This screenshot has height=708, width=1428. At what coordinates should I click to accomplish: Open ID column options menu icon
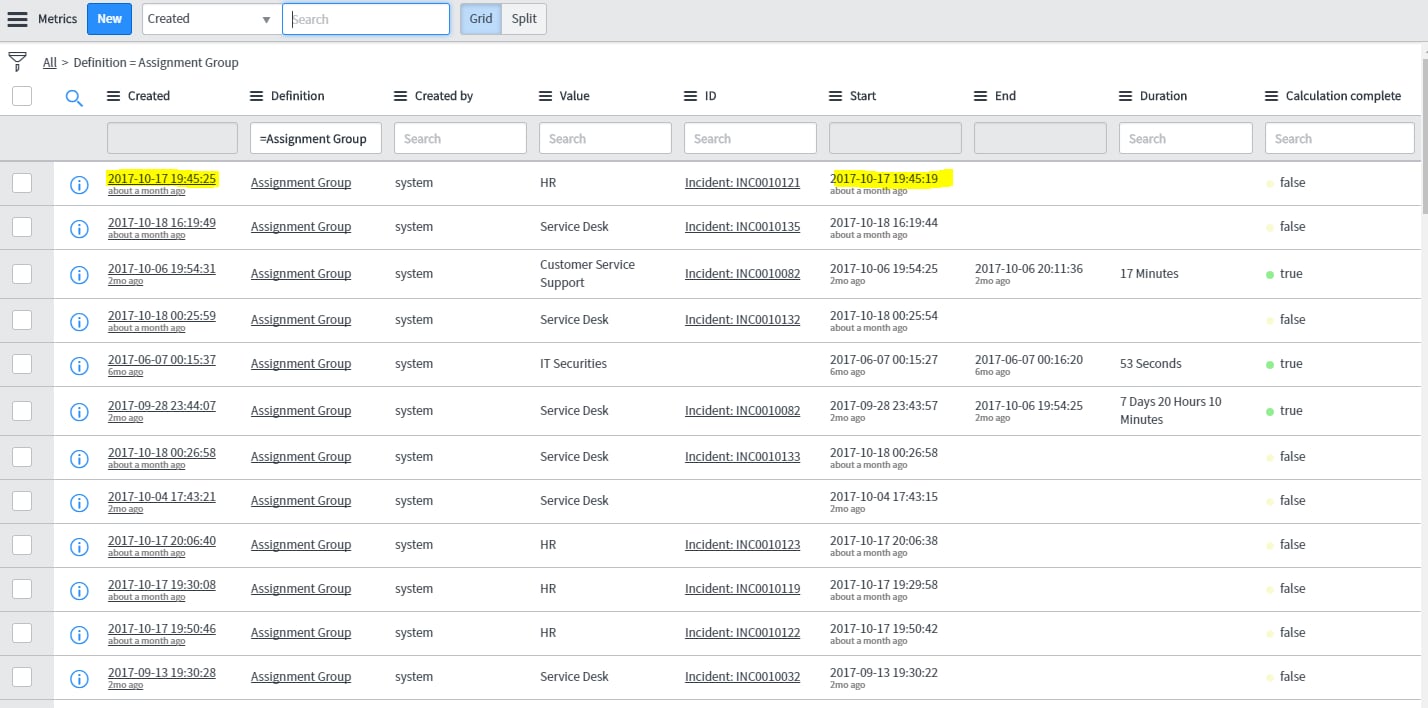[x=691, y=96]
